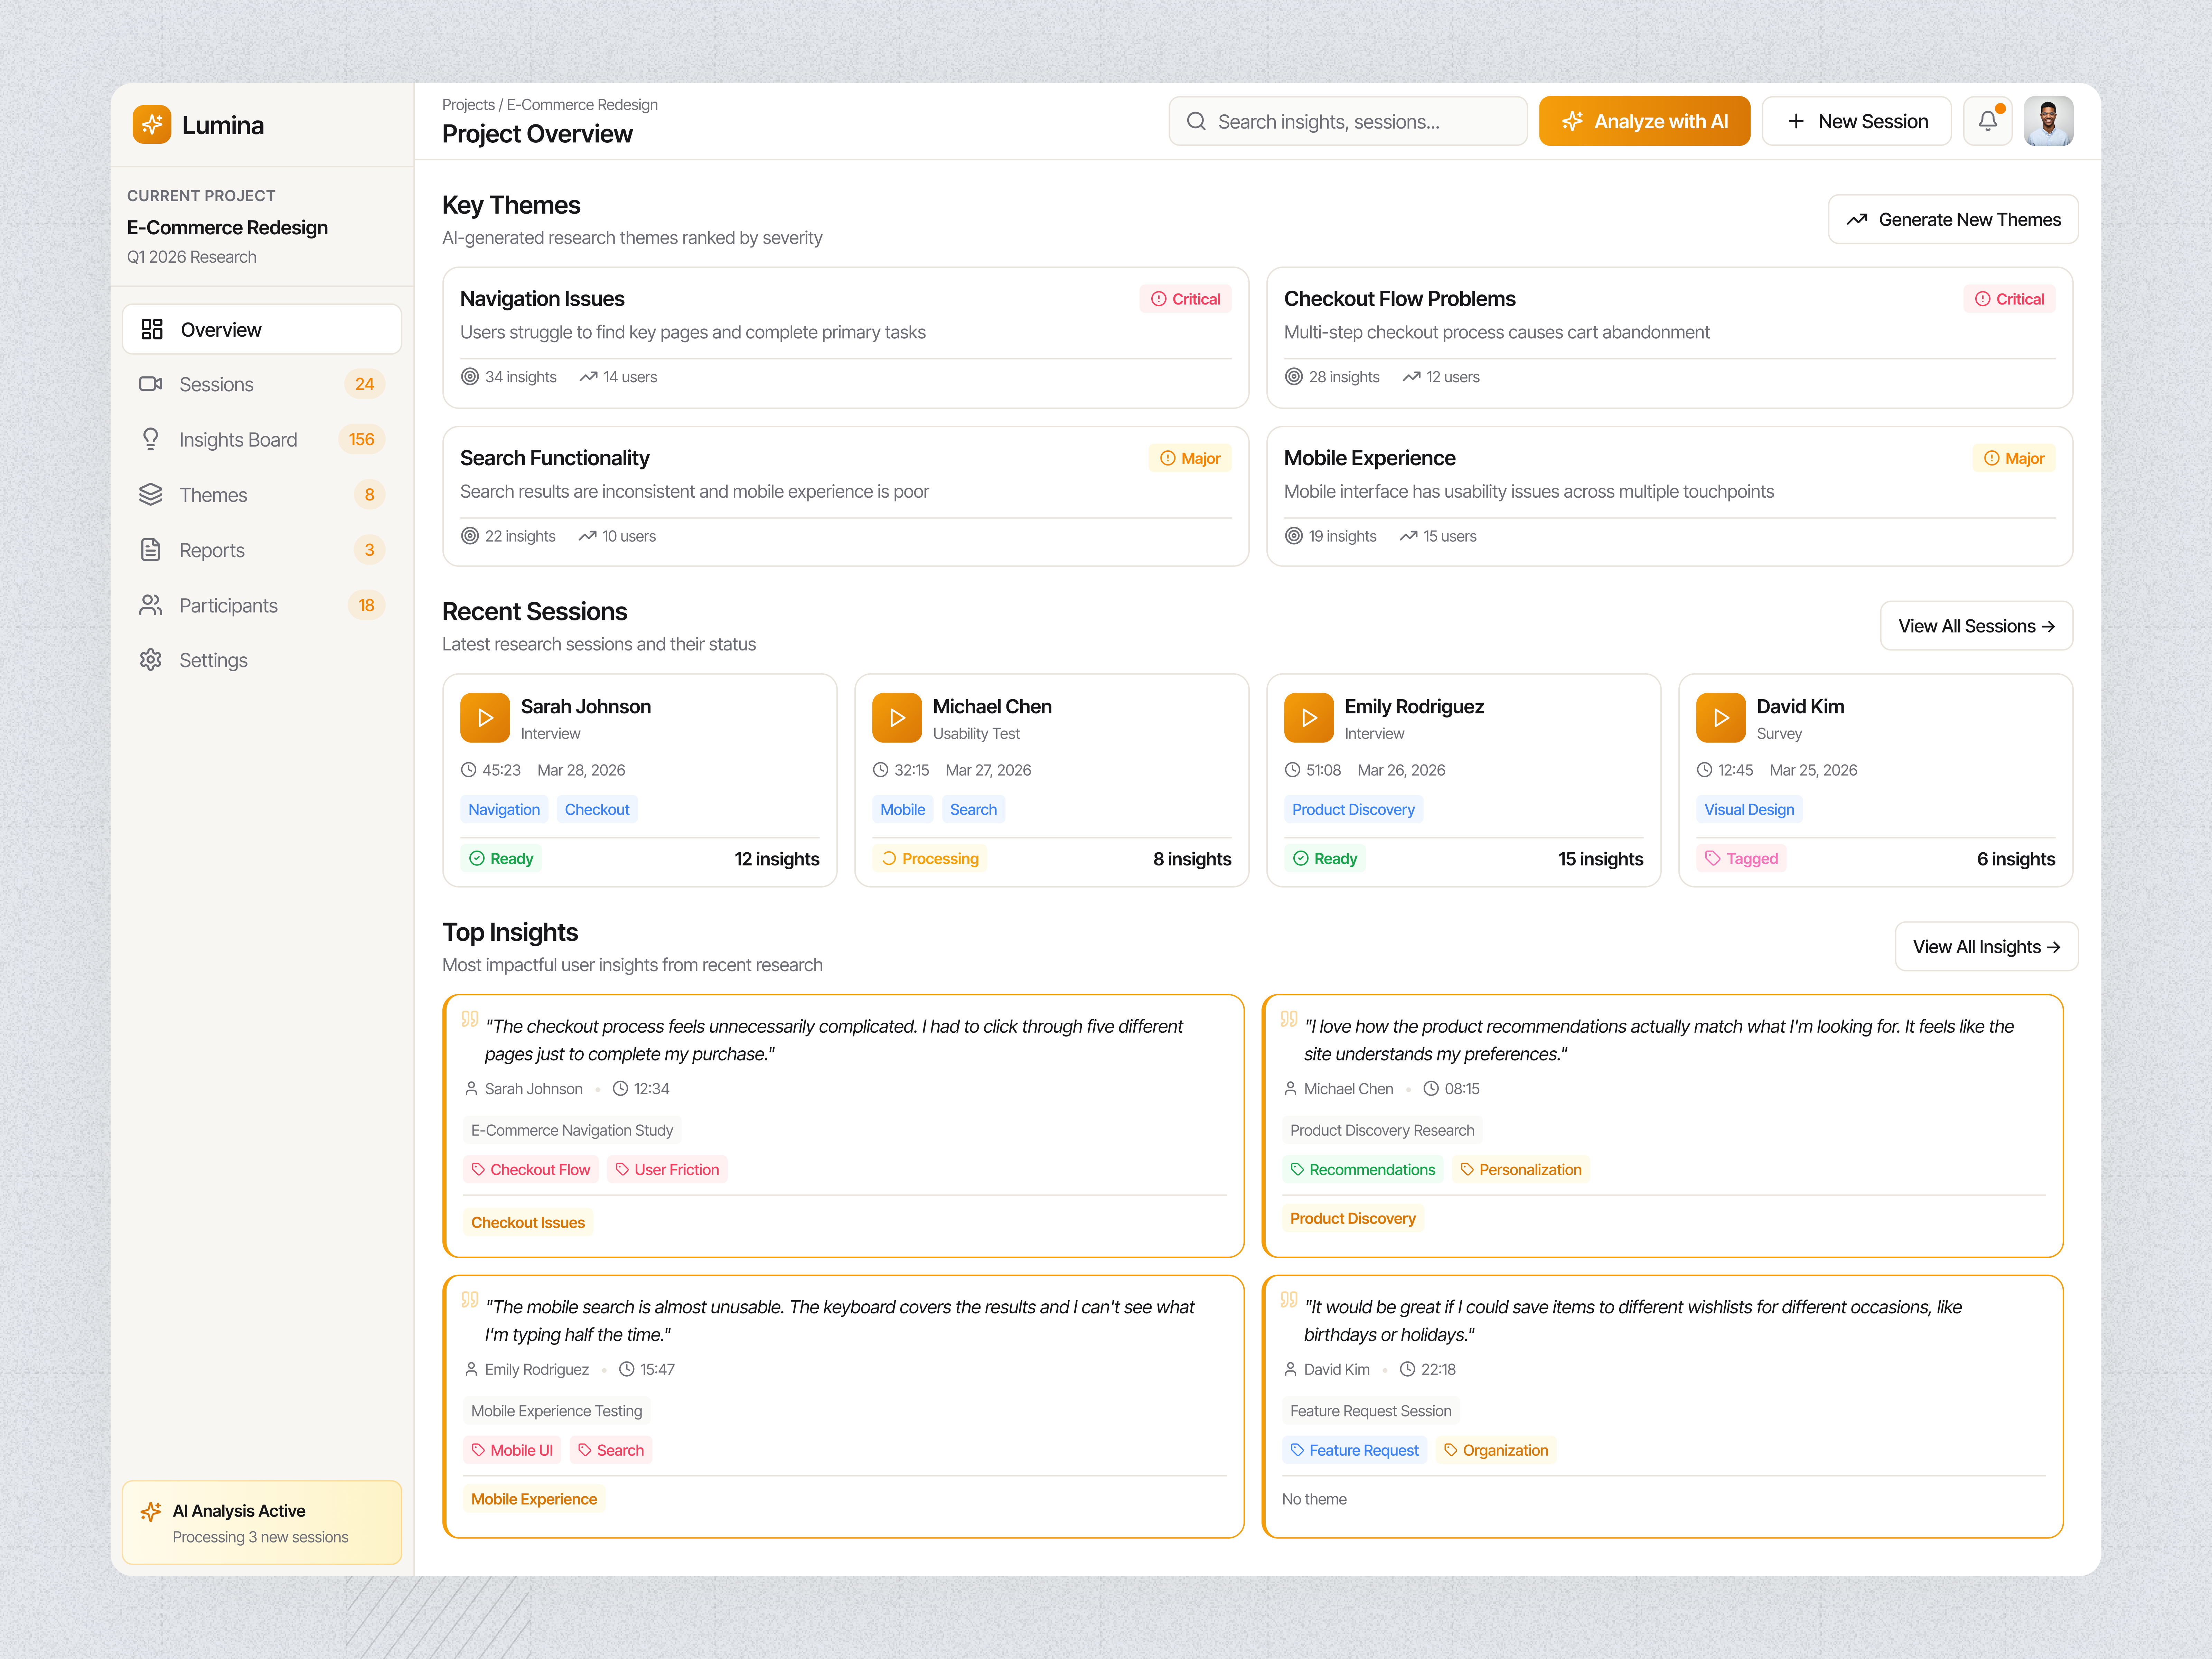Click the Major badge on Mobile Experience
Viewport: 2212px width, 1659px height.
click(x=2014, y=458)
